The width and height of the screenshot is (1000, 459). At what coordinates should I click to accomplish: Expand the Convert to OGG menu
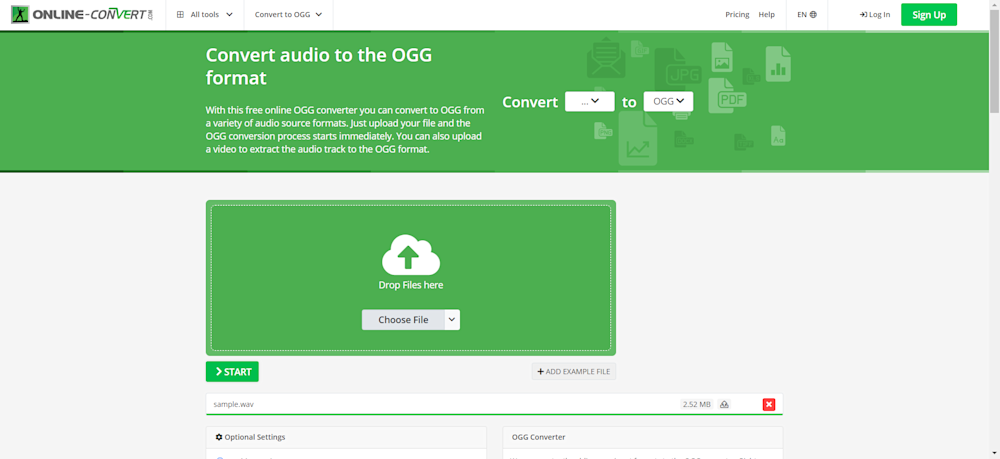tap(288, 15)
